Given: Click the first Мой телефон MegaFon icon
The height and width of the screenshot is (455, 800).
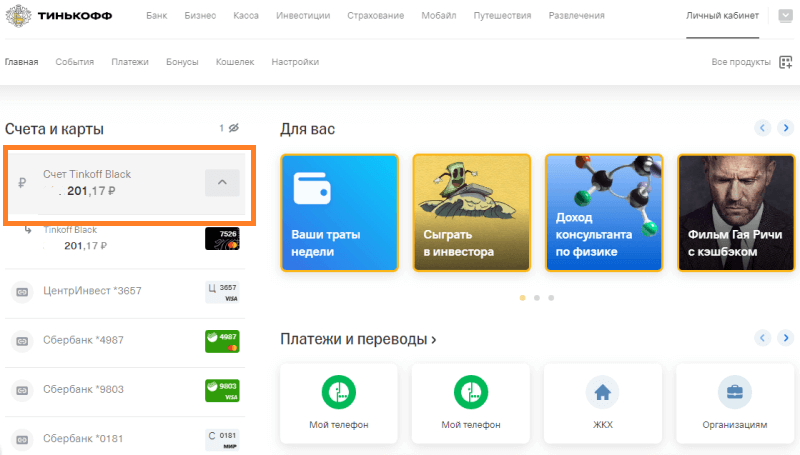Looking at the screenshot, I should pos(339,392).
